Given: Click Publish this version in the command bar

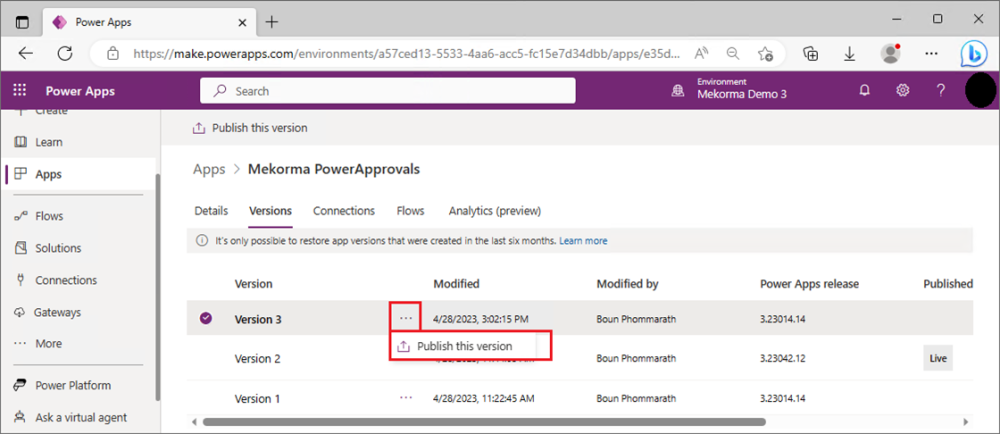Looking at the screenshot, I should point(250,128).
